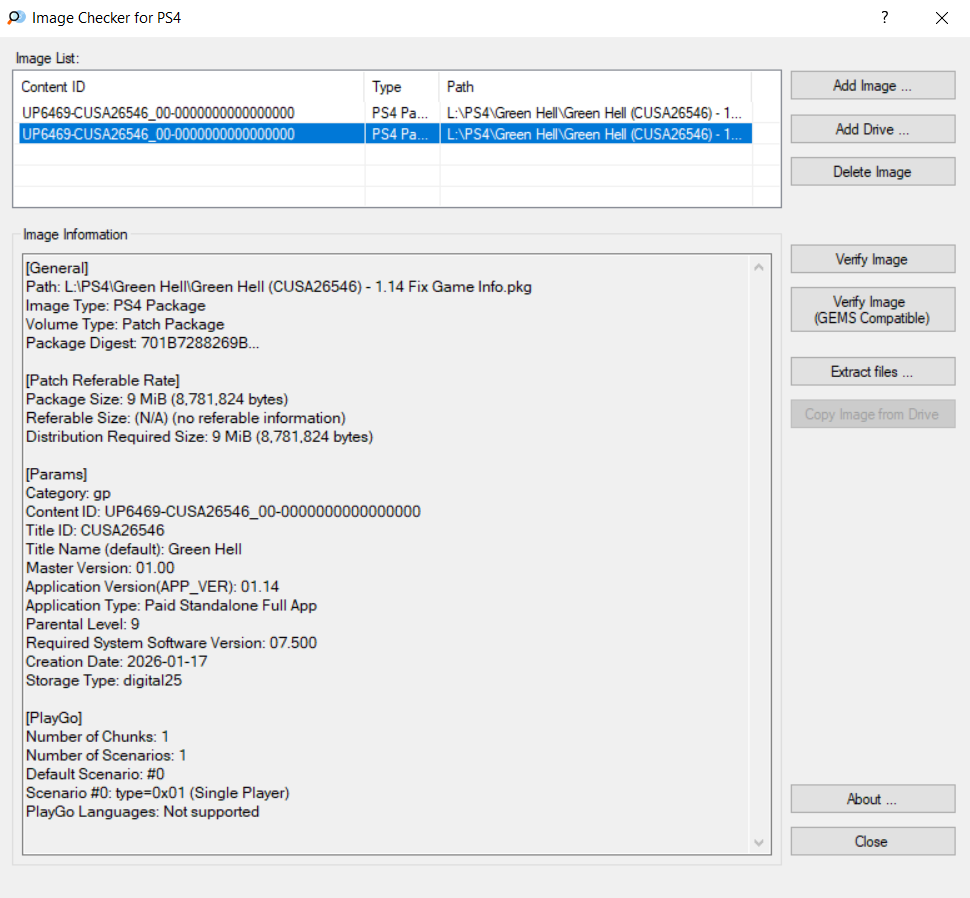Open the About dialog
The width and height of the screenshot is (970, 898).
pyautogui.click(x=872, y=799)
